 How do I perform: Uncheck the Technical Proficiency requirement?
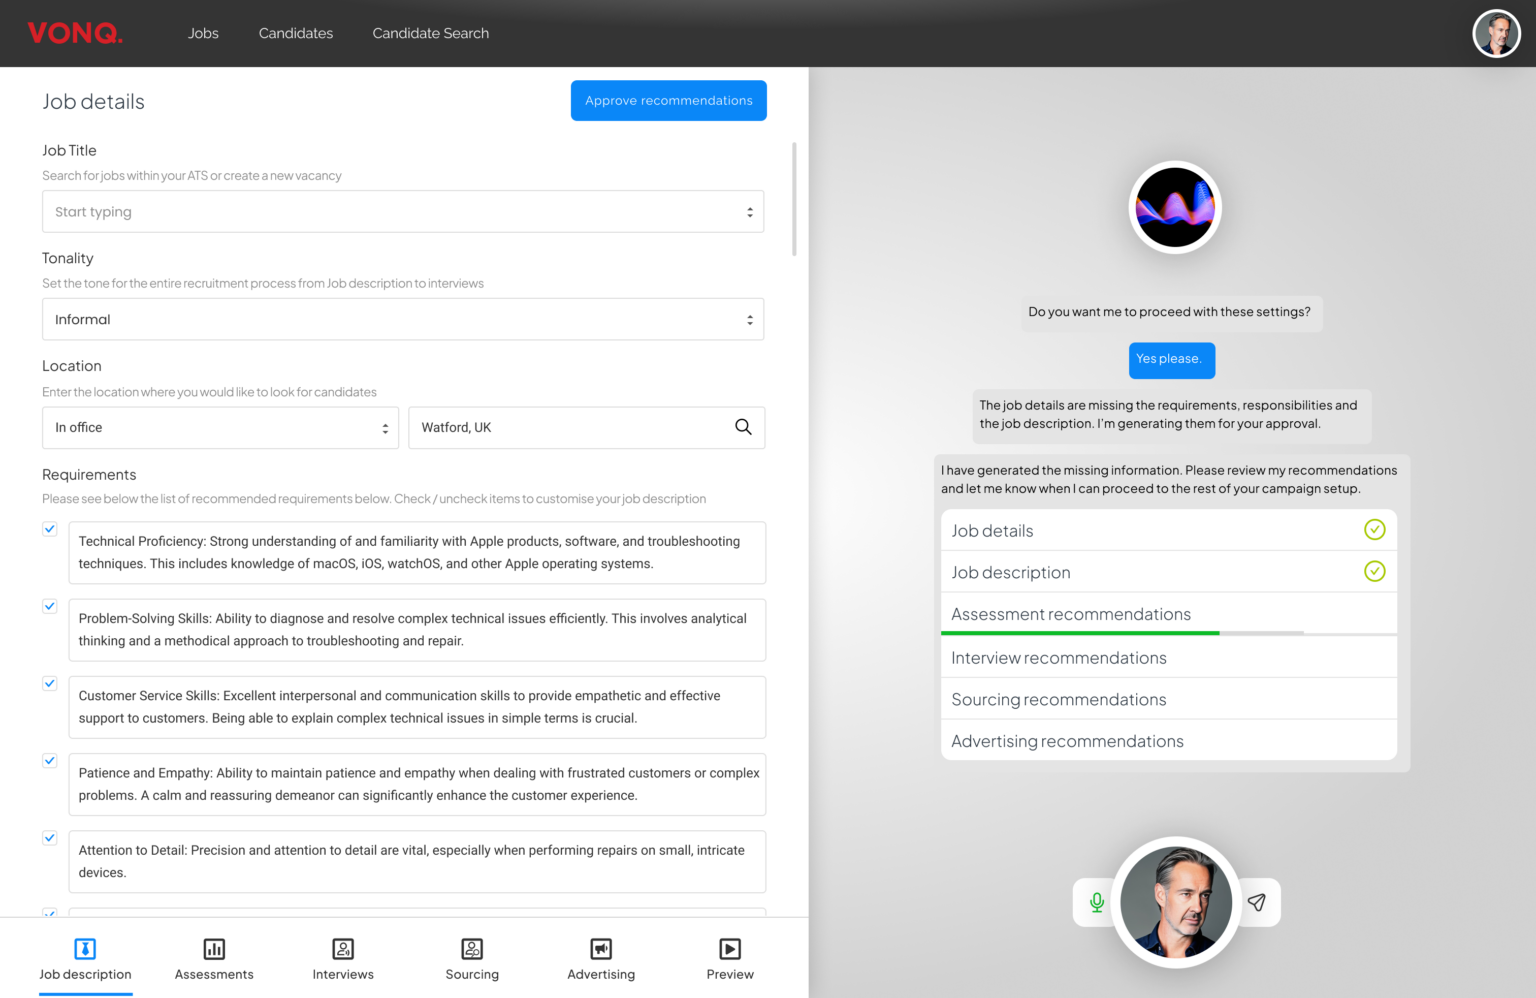click(x=49, y=529)
